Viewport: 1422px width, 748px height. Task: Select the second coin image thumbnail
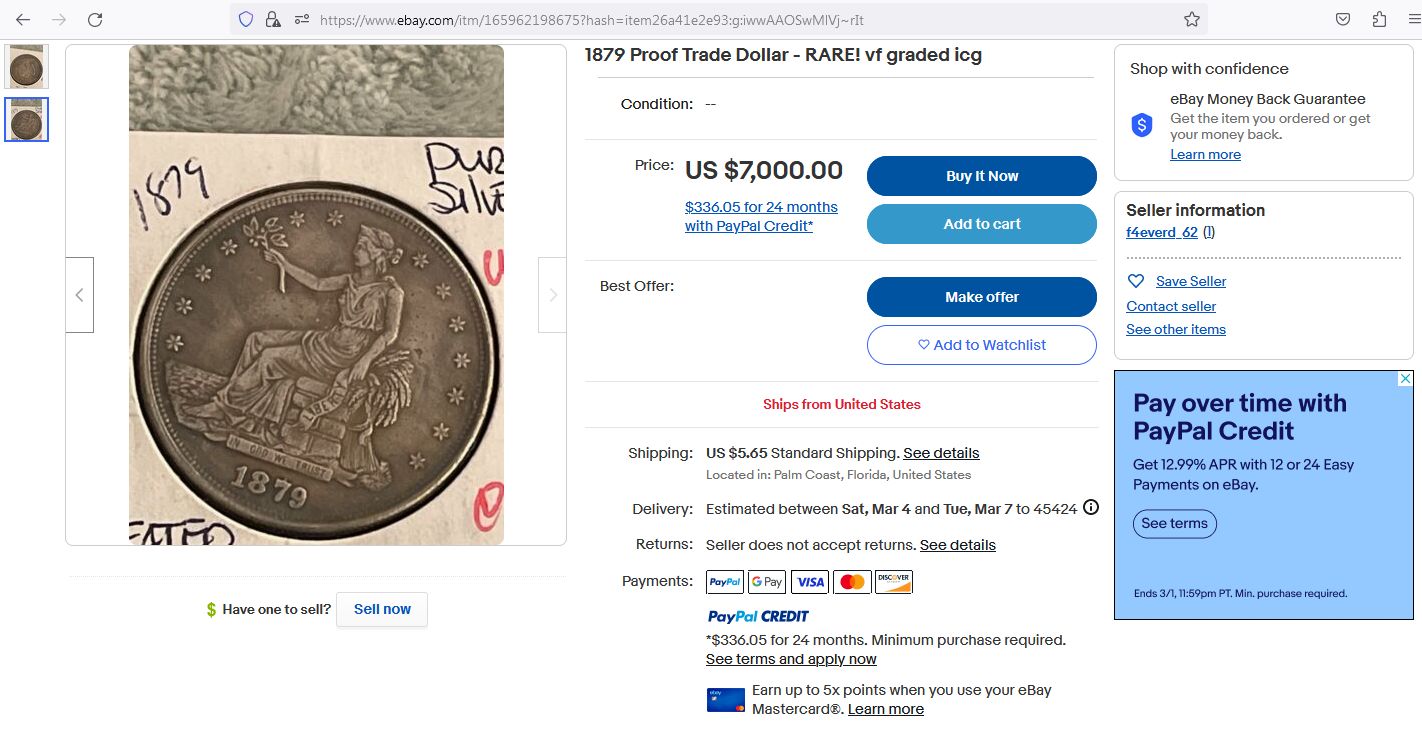click(x=26, y=119)
